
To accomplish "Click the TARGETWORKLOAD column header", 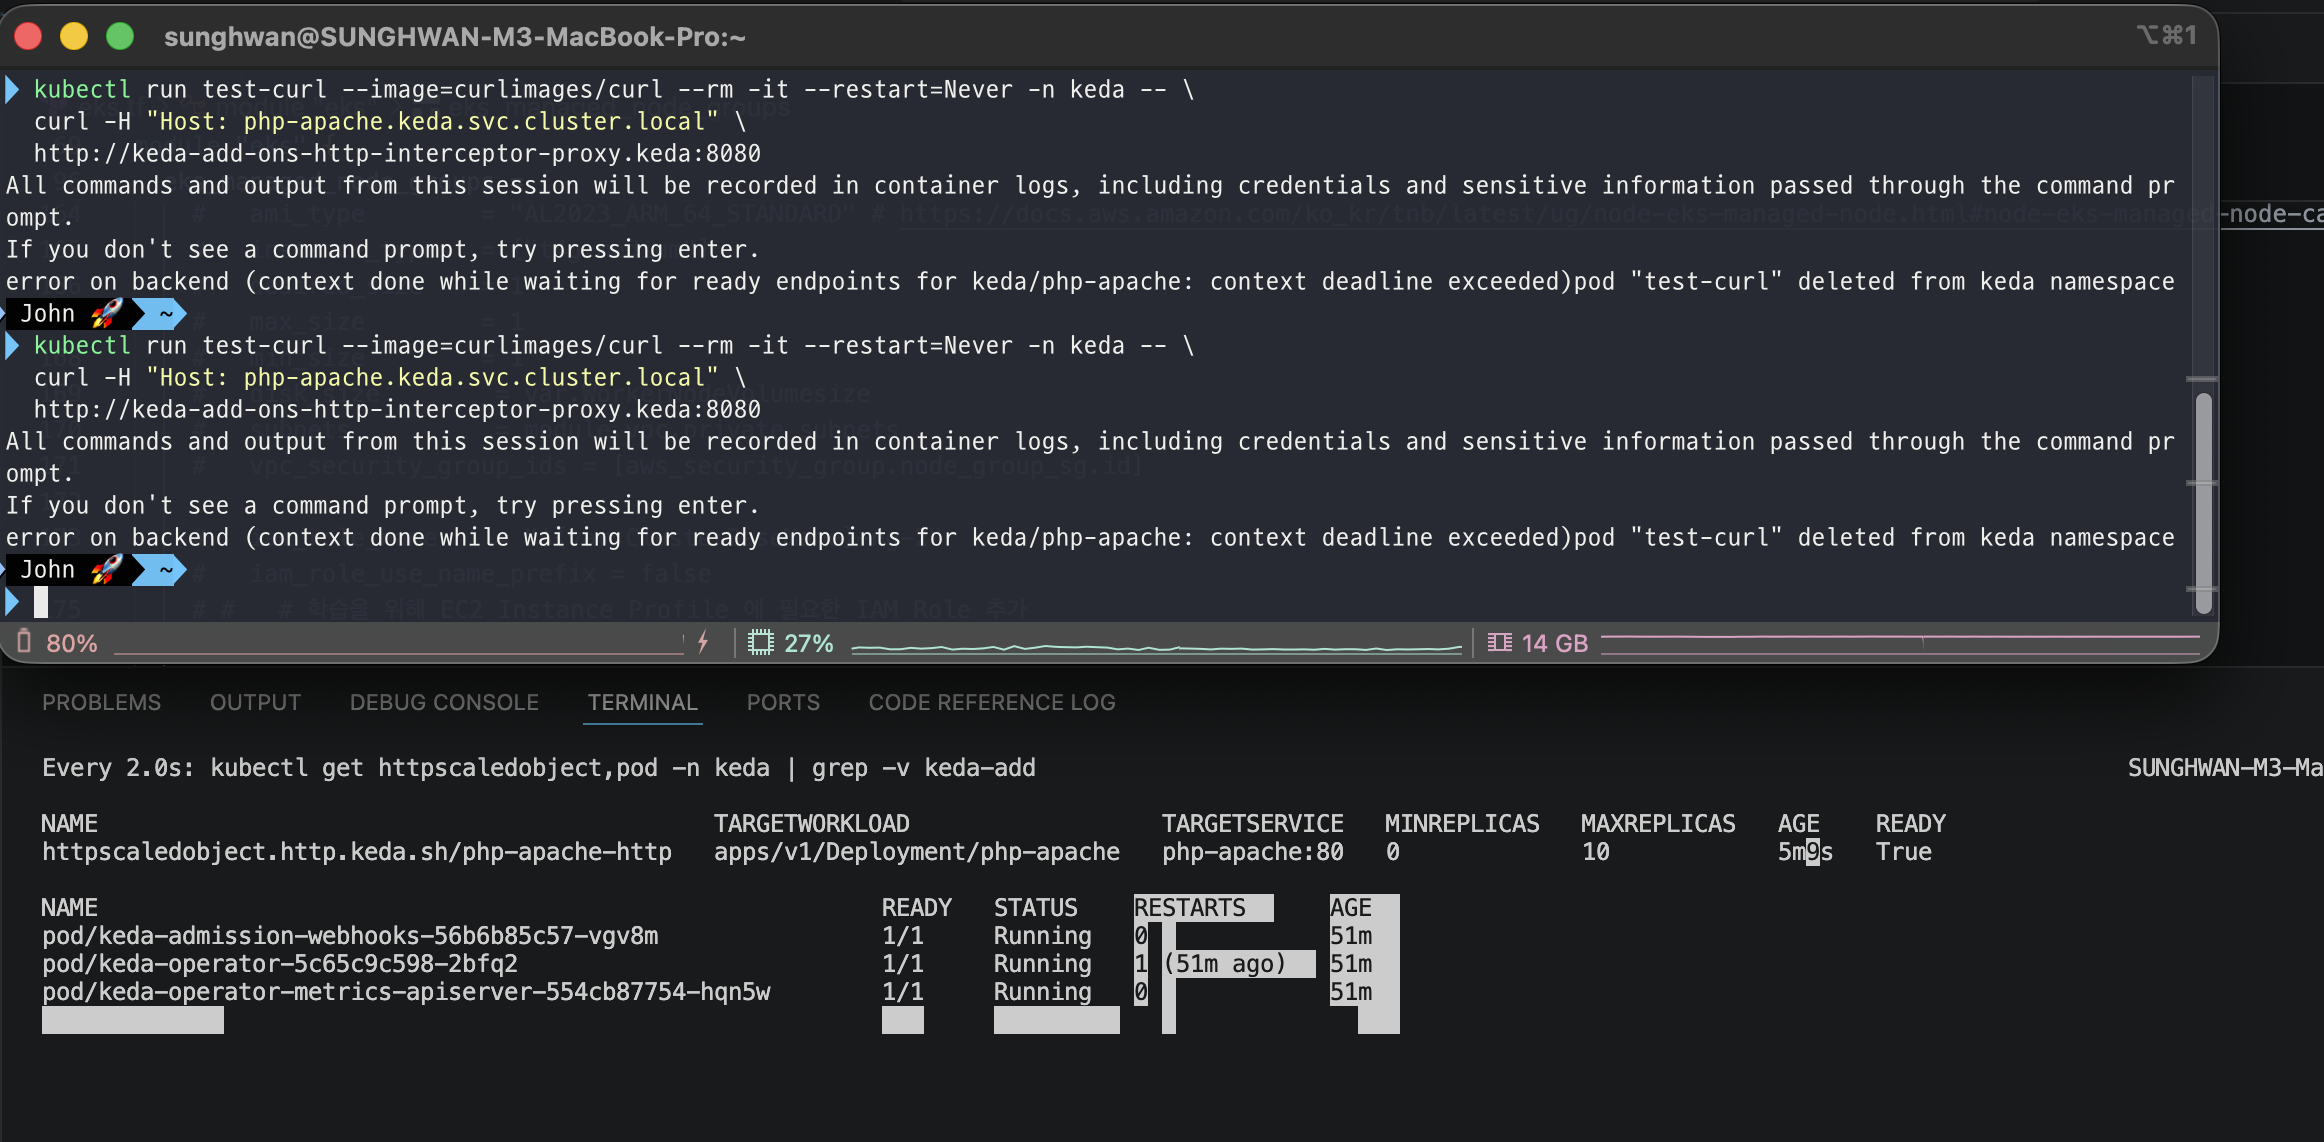I will click(811, 824).
